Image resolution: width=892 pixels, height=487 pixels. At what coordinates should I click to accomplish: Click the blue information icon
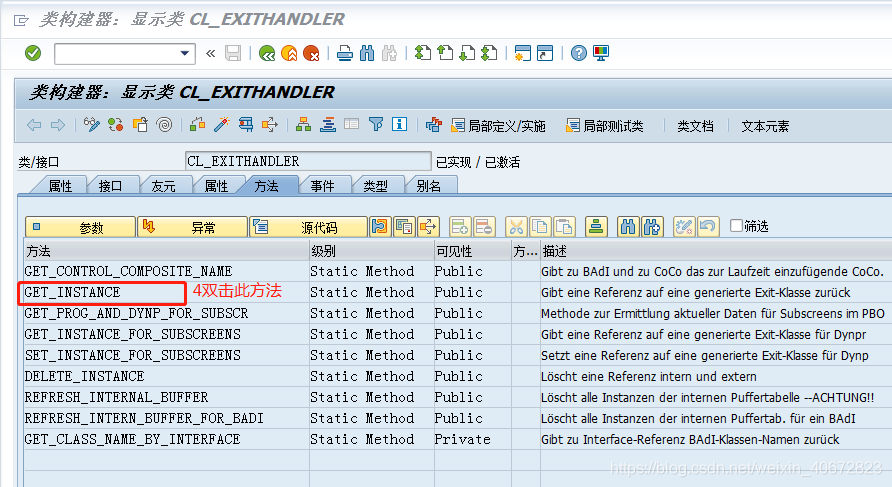click(x=399, y=125)
